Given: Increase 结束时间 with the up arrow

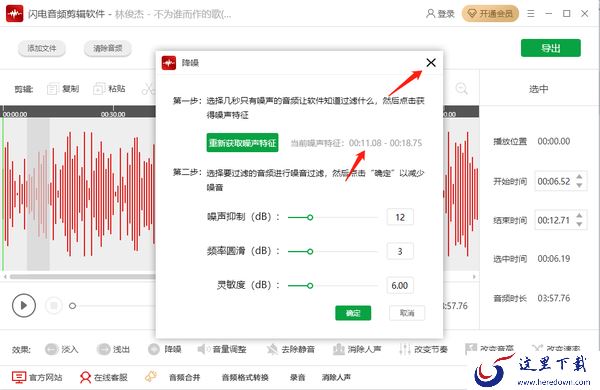Looking at the screenshot, I should click(x=579, y=215).
